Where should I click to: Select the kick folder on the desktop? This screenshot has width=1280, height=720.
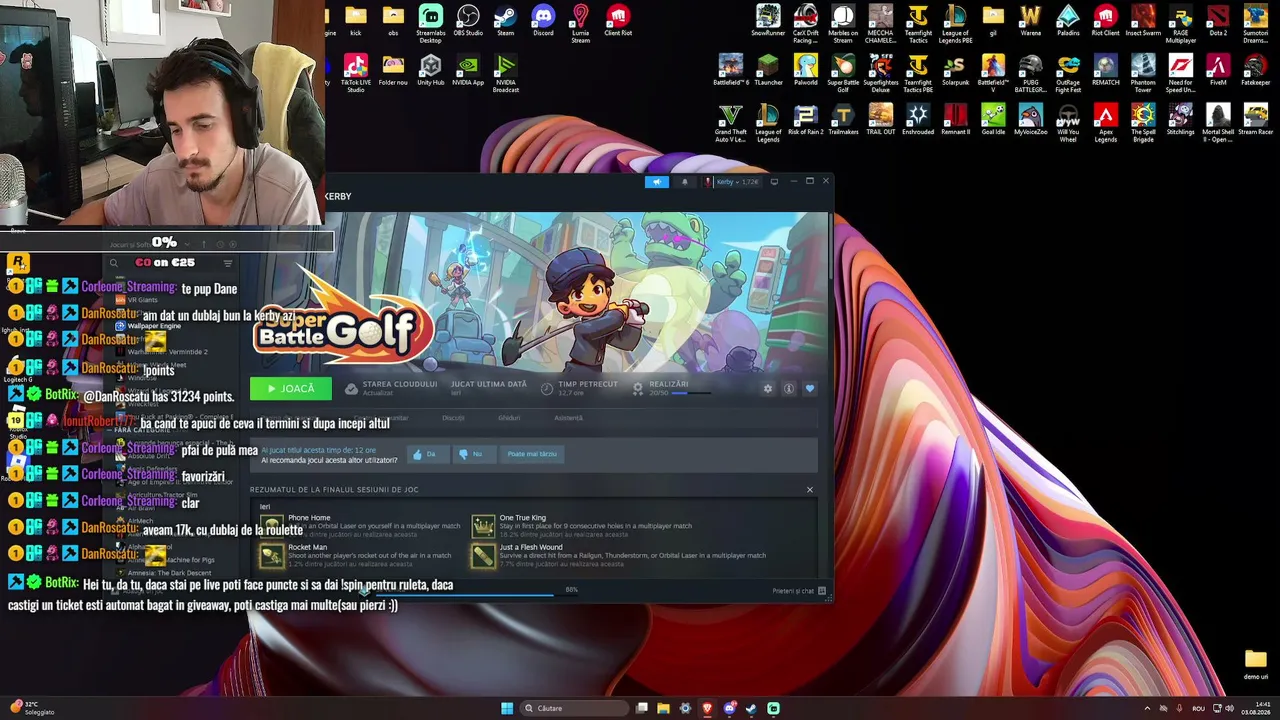tap(356, 20)
